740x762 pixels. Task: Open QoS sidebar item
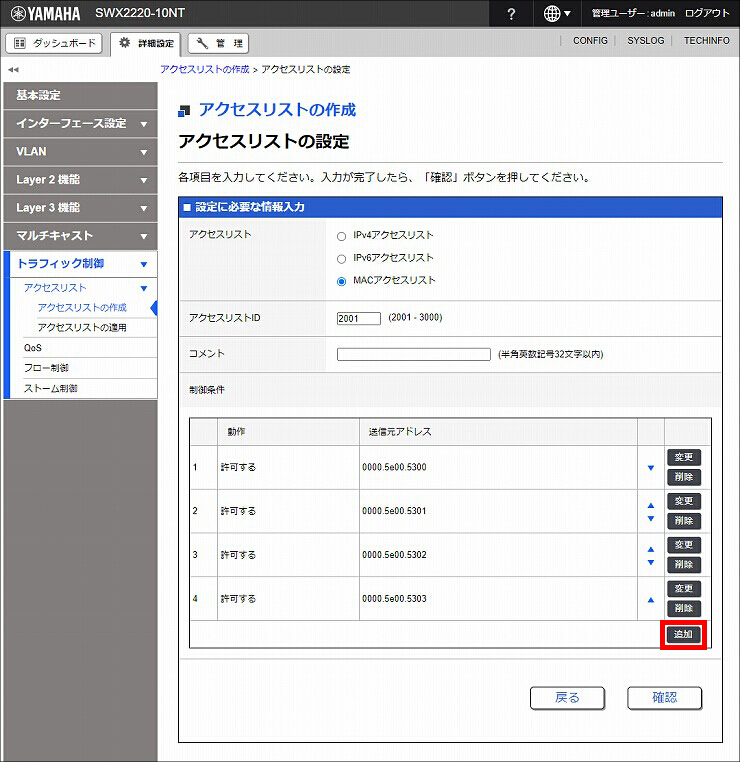pos(33,348)
